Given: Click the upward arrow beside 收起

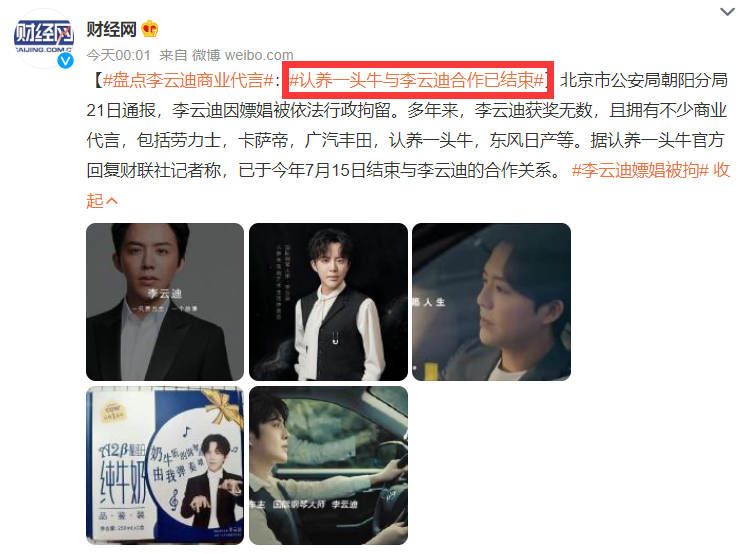Looking at the screenshot, I should [x=112, y=201].
